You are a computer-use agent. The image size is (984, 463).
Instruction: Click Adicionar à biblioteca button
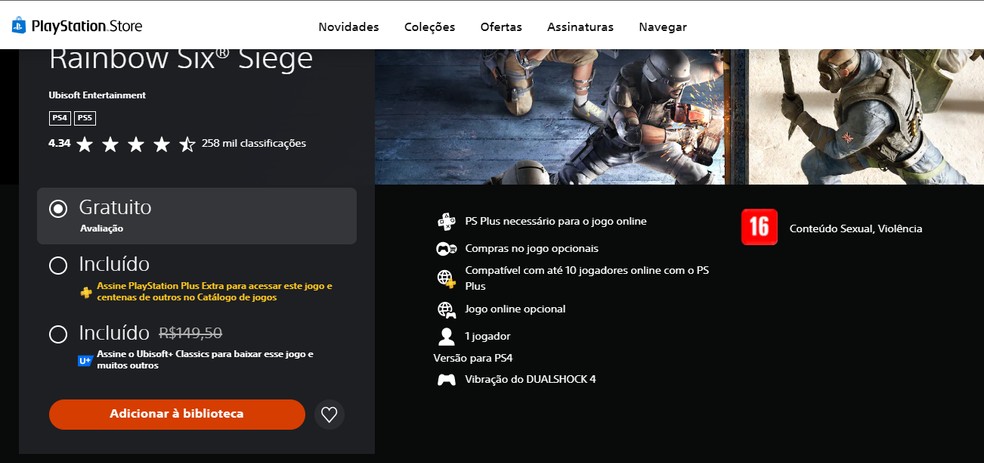[177, 415]
